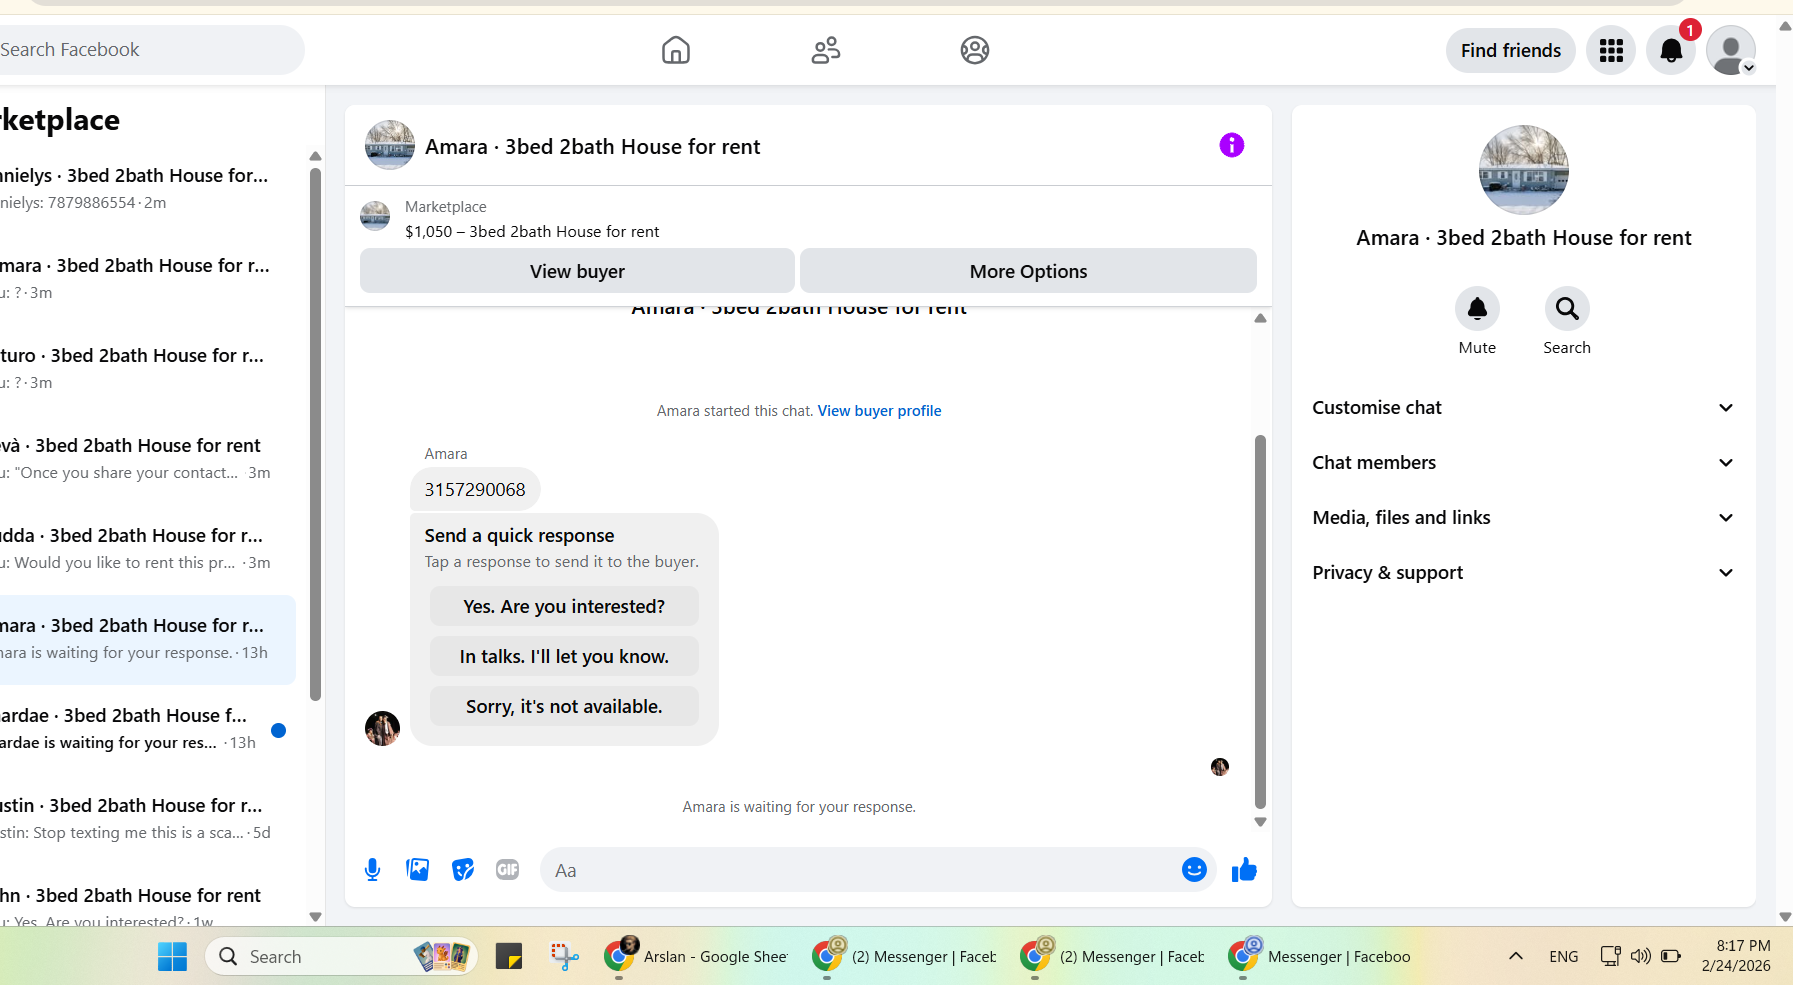Search in conversation magnifier icon
This screenshot has height=985, width=1793.
pyautogui.click(x=1567, y=309)
